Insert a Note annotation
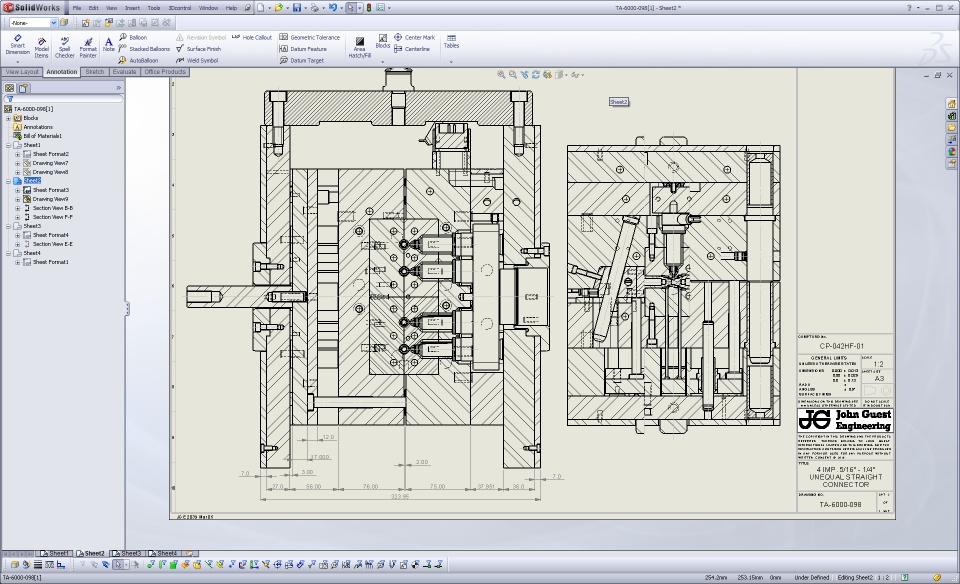This screenshot has height=584, width=960. pyautogui.click(x=108, y=45)
